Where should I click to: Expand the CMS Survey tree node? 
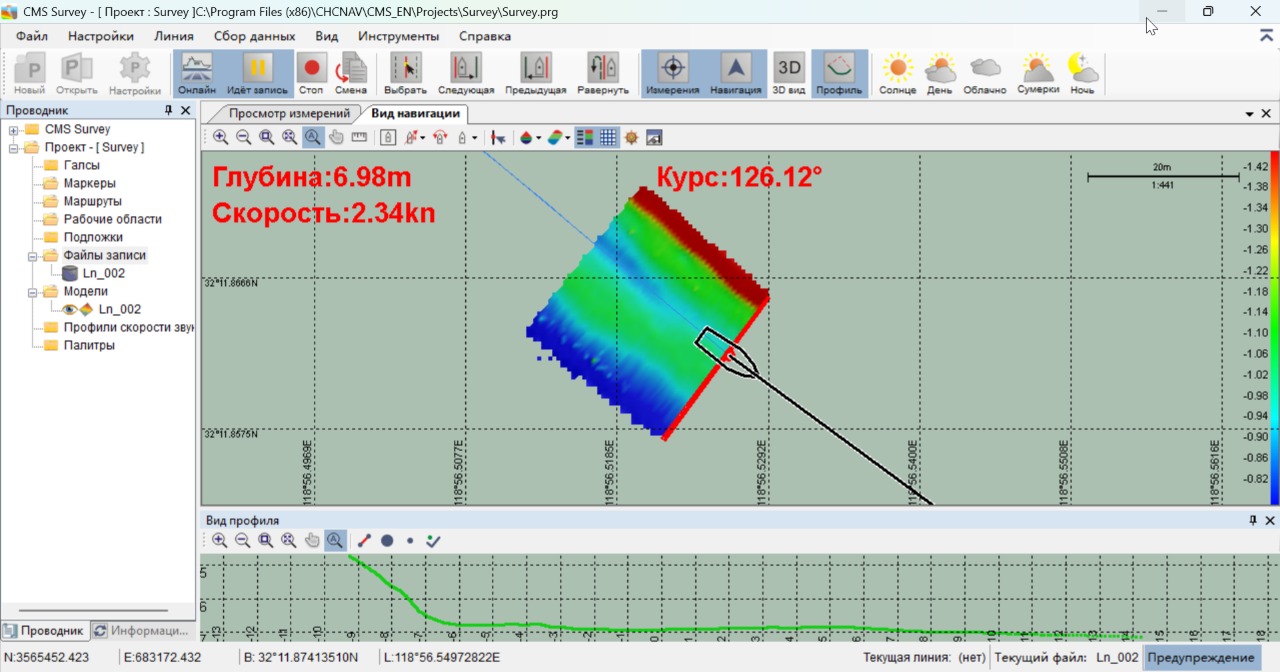tap(14, 130)
